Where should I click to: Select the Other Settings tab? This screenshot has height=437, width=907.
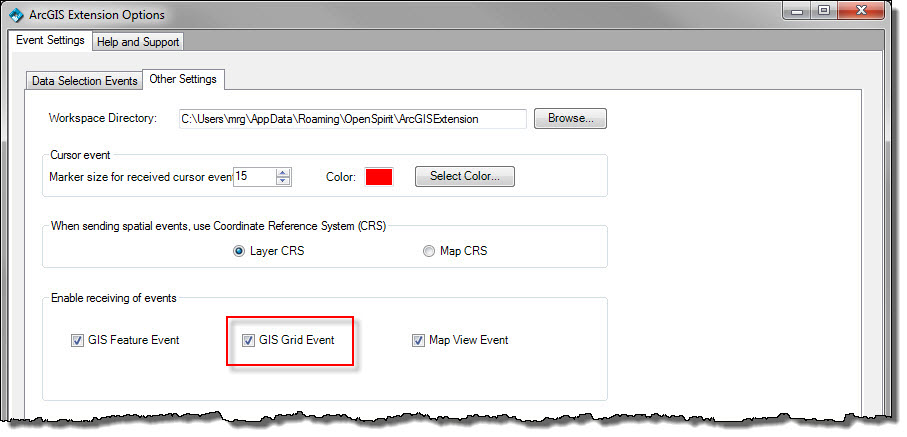click(x=183, y=79)
